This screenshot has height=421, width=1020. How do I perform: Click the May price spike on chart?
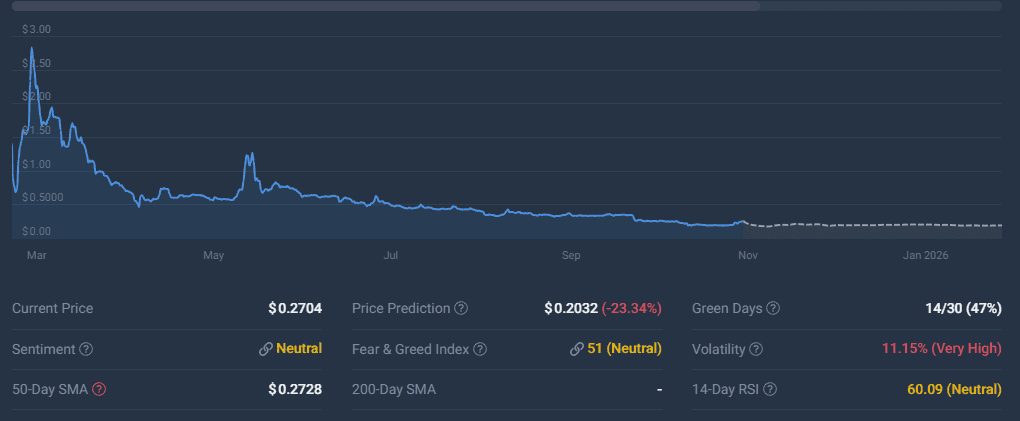tap(250, 155)
